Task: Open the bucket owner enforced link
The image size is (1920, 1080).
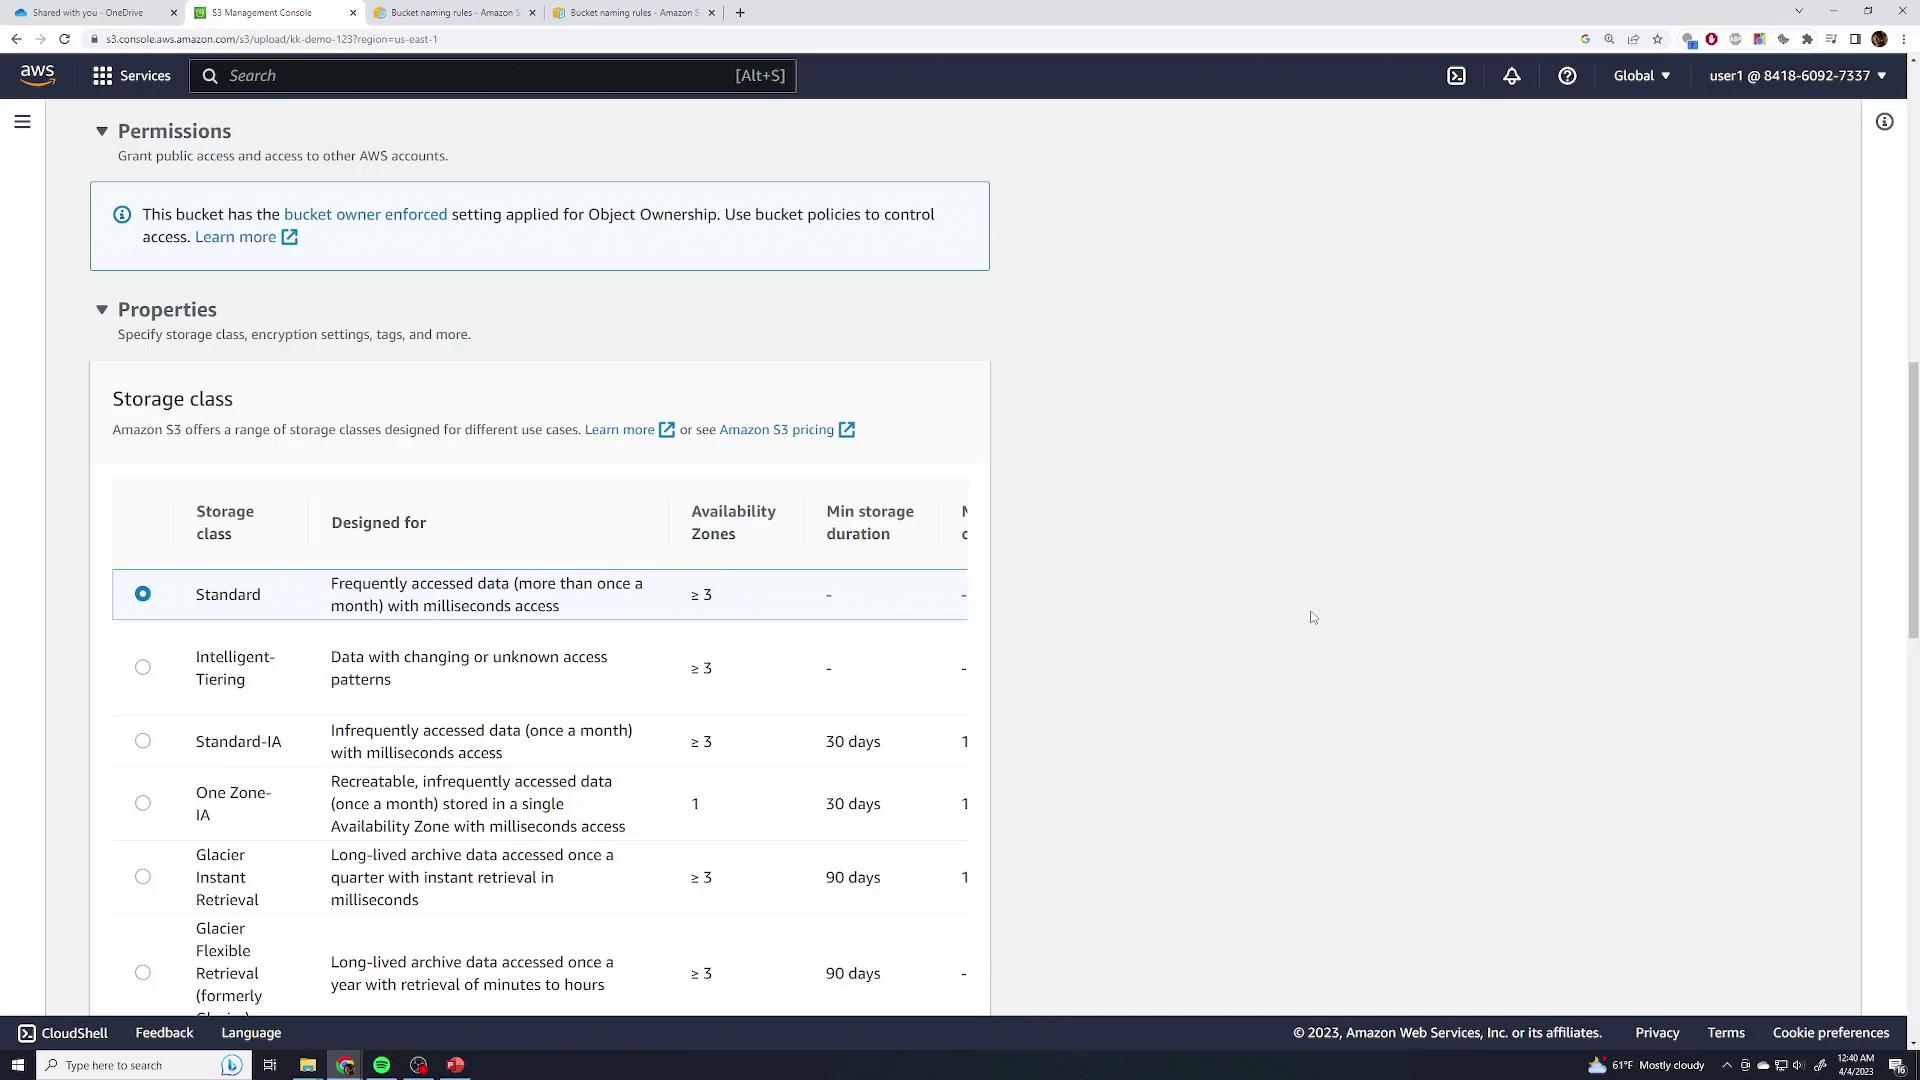Action: (x=365, y=214)
